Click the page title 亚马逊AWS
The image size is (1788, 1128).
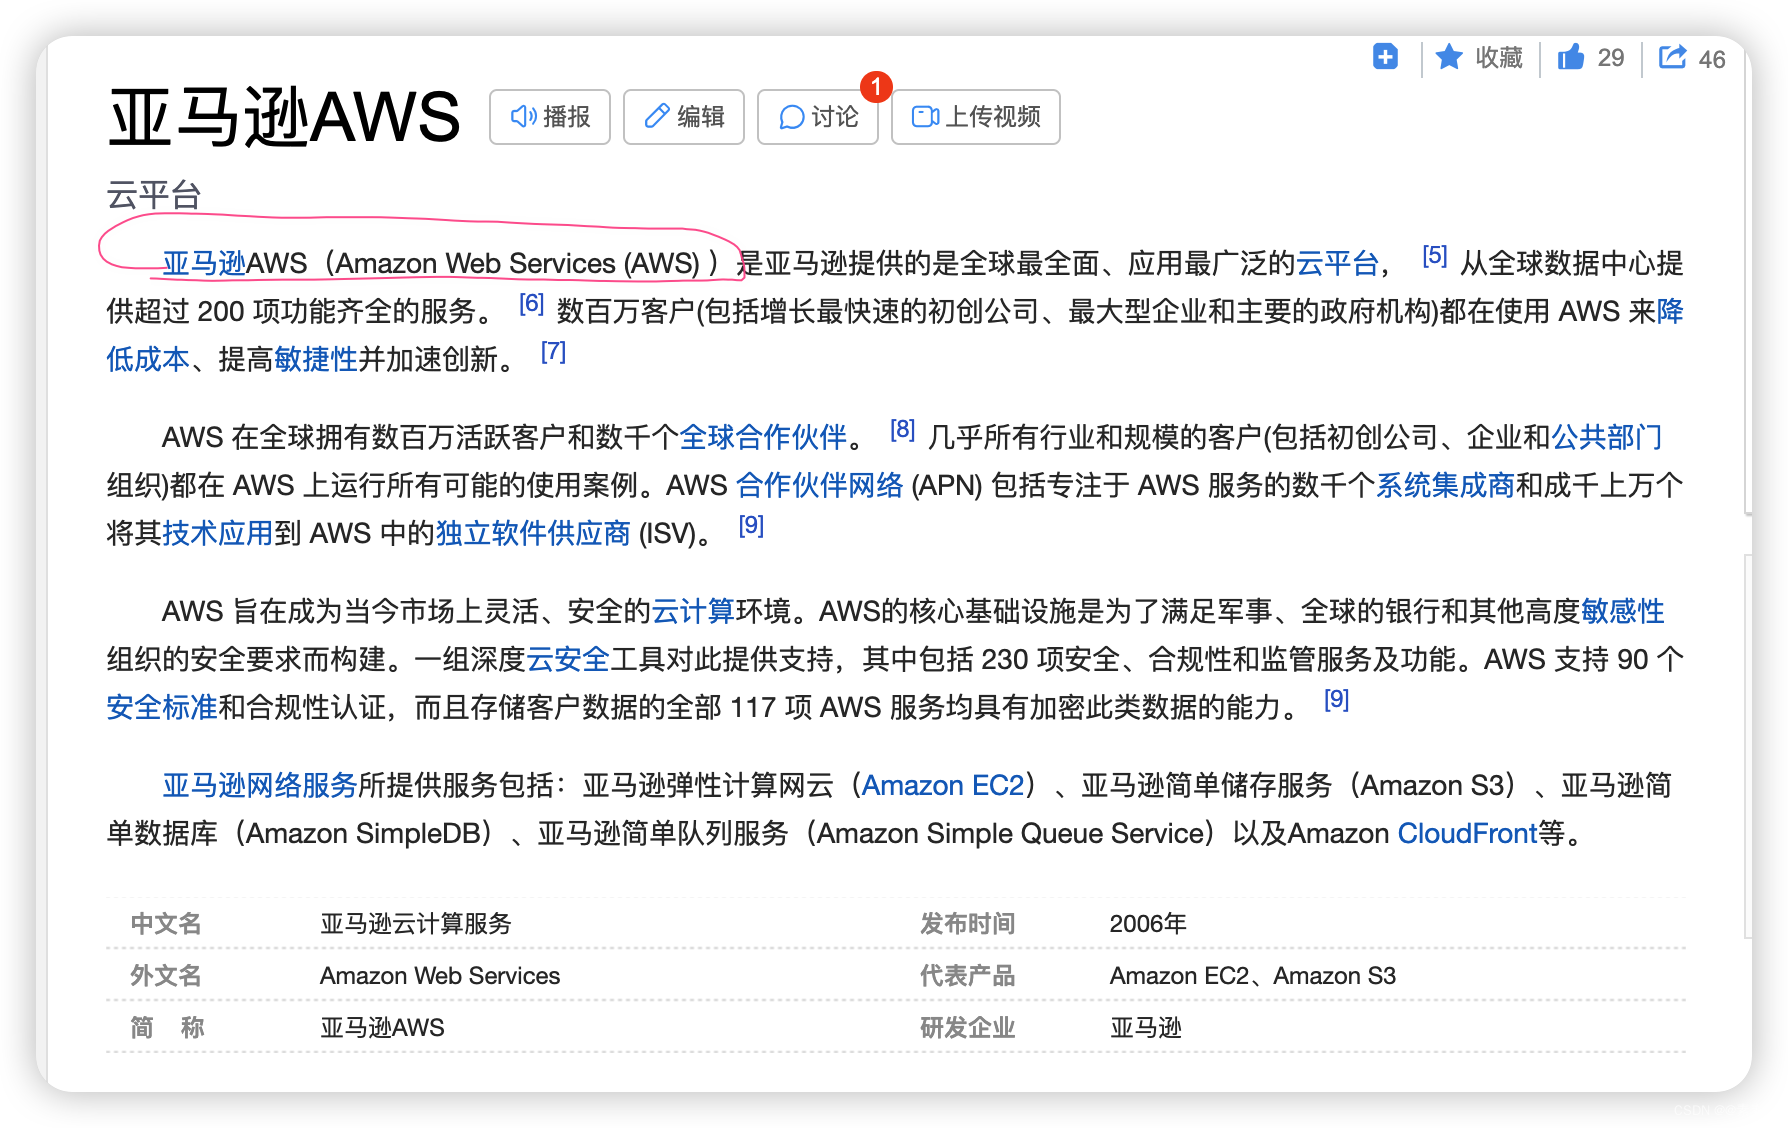285,118
